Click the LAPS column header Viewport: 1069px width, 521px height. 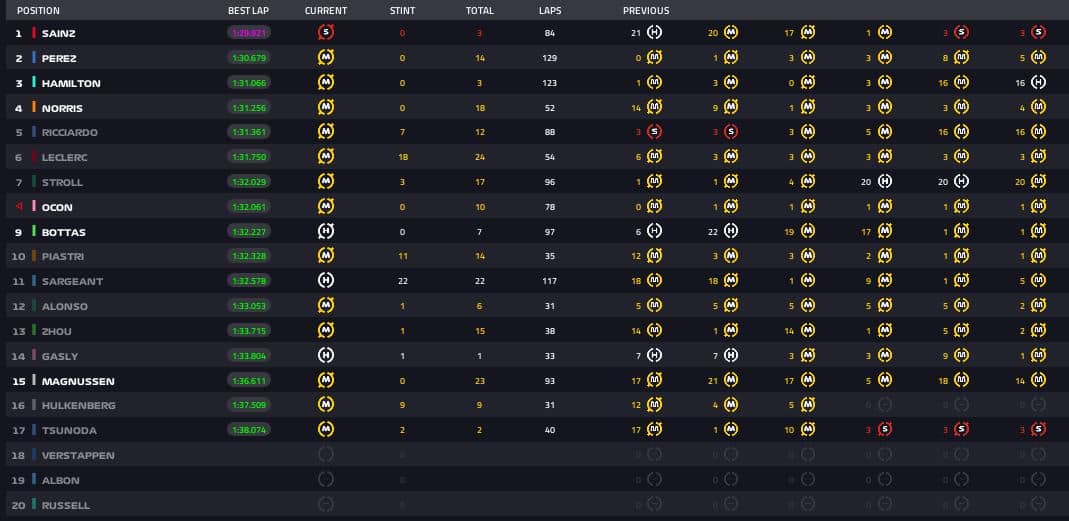tap(549, 10)
